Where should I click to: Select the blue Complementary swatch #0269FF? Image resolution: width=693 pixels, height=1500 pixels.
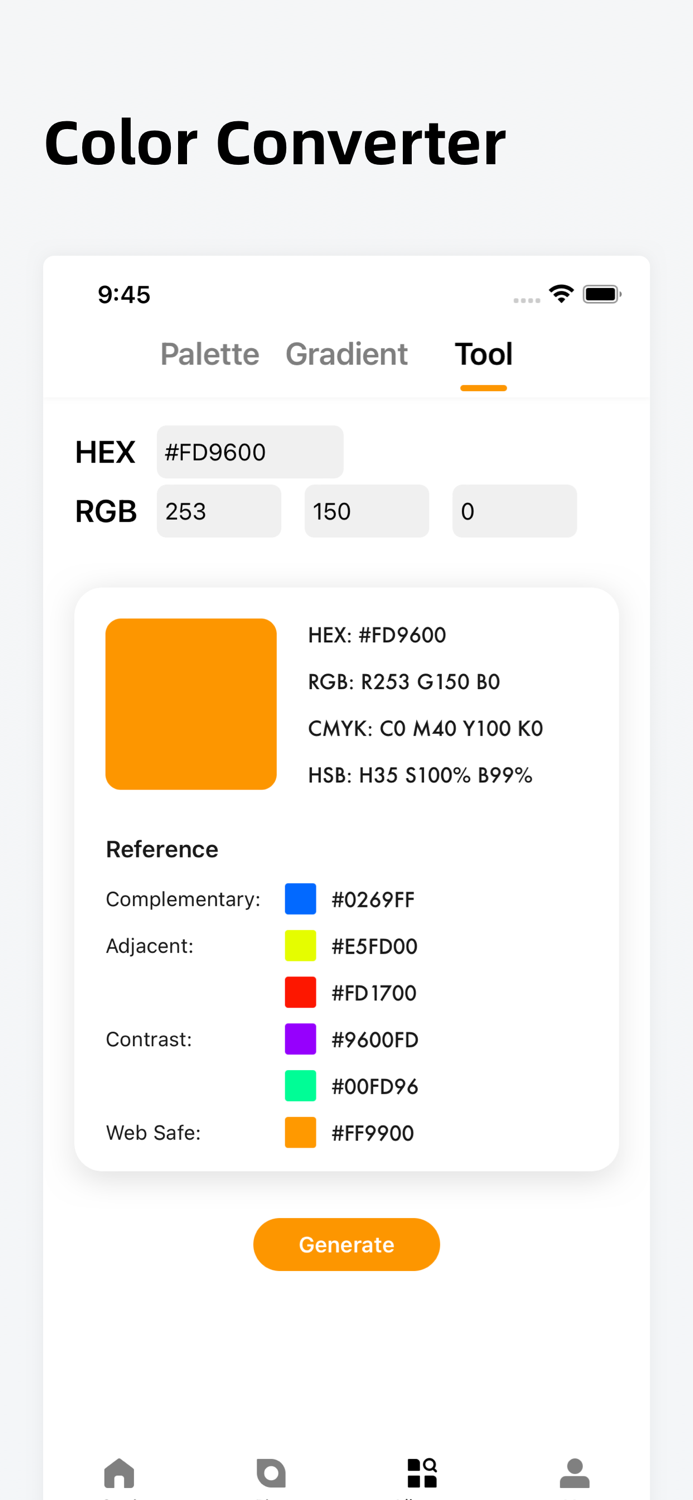pos(300,898)
